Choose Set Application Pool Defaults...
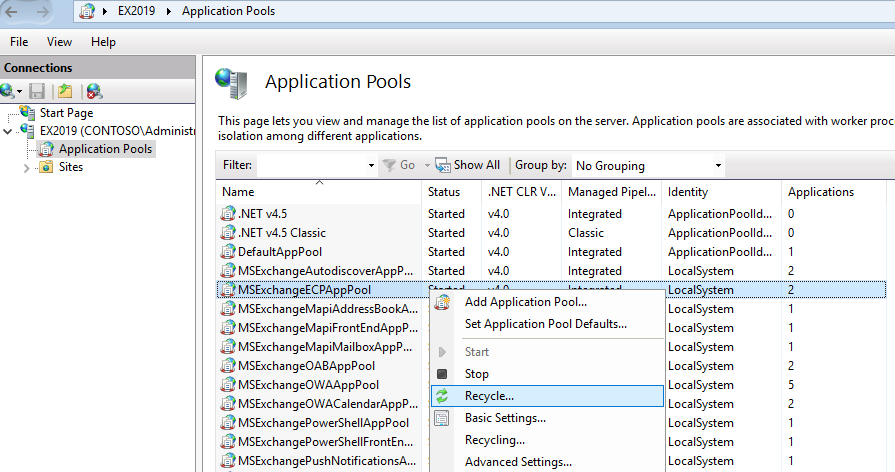The height and width of the screenshot is (472, 895). pos(547,324)
